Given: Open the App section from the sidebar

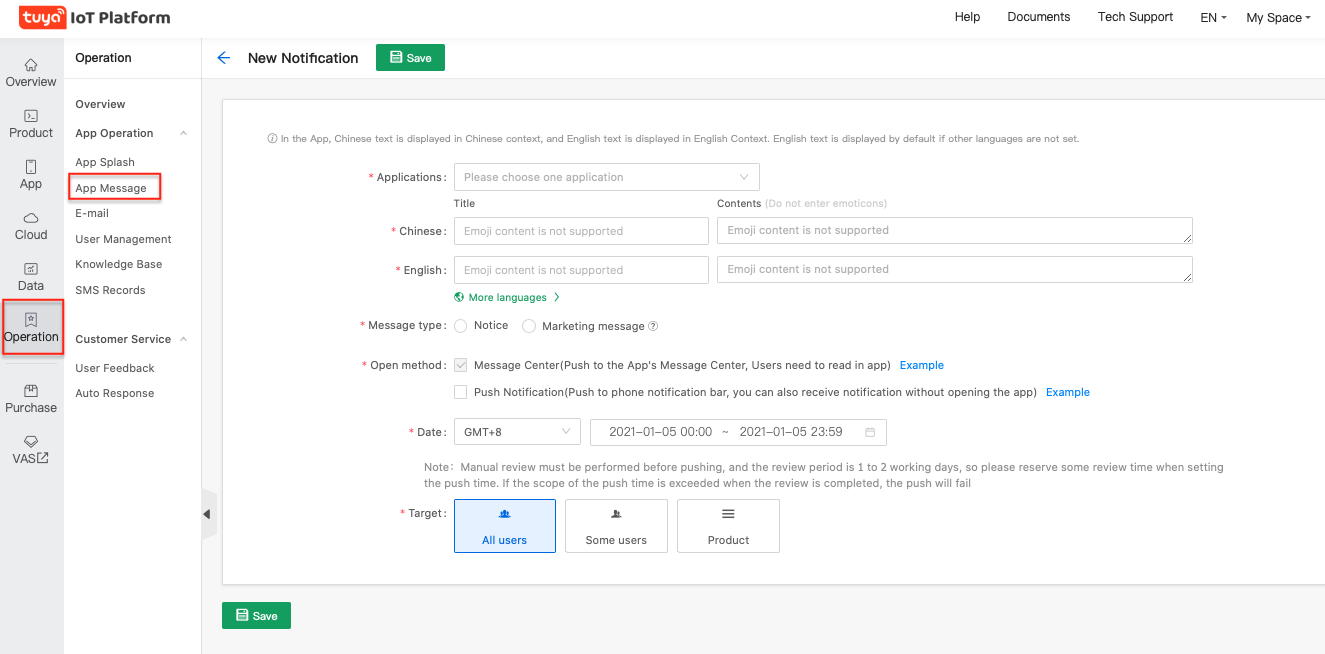Looking at the screenshot, I should (30, 173).
